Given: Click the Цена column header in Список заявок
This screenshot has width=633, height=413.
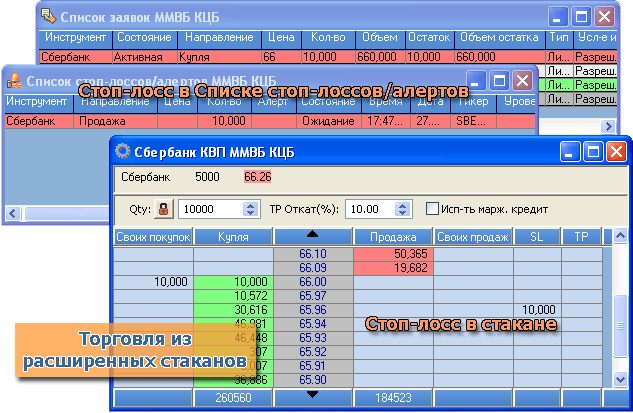Looking at the screenshot, I should 281,38.
